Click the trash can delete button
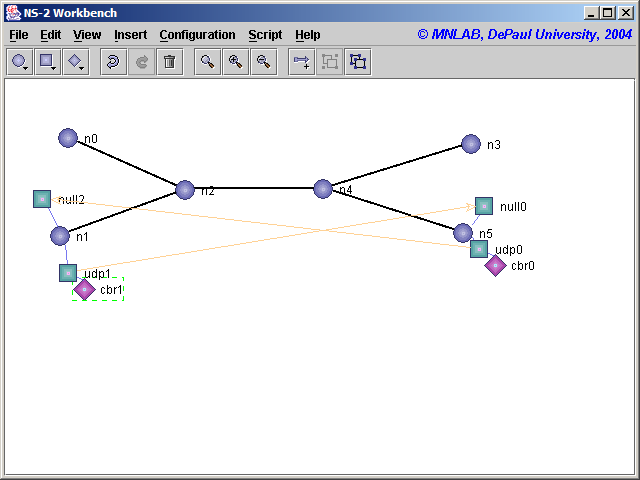 [x=170, y=62]
